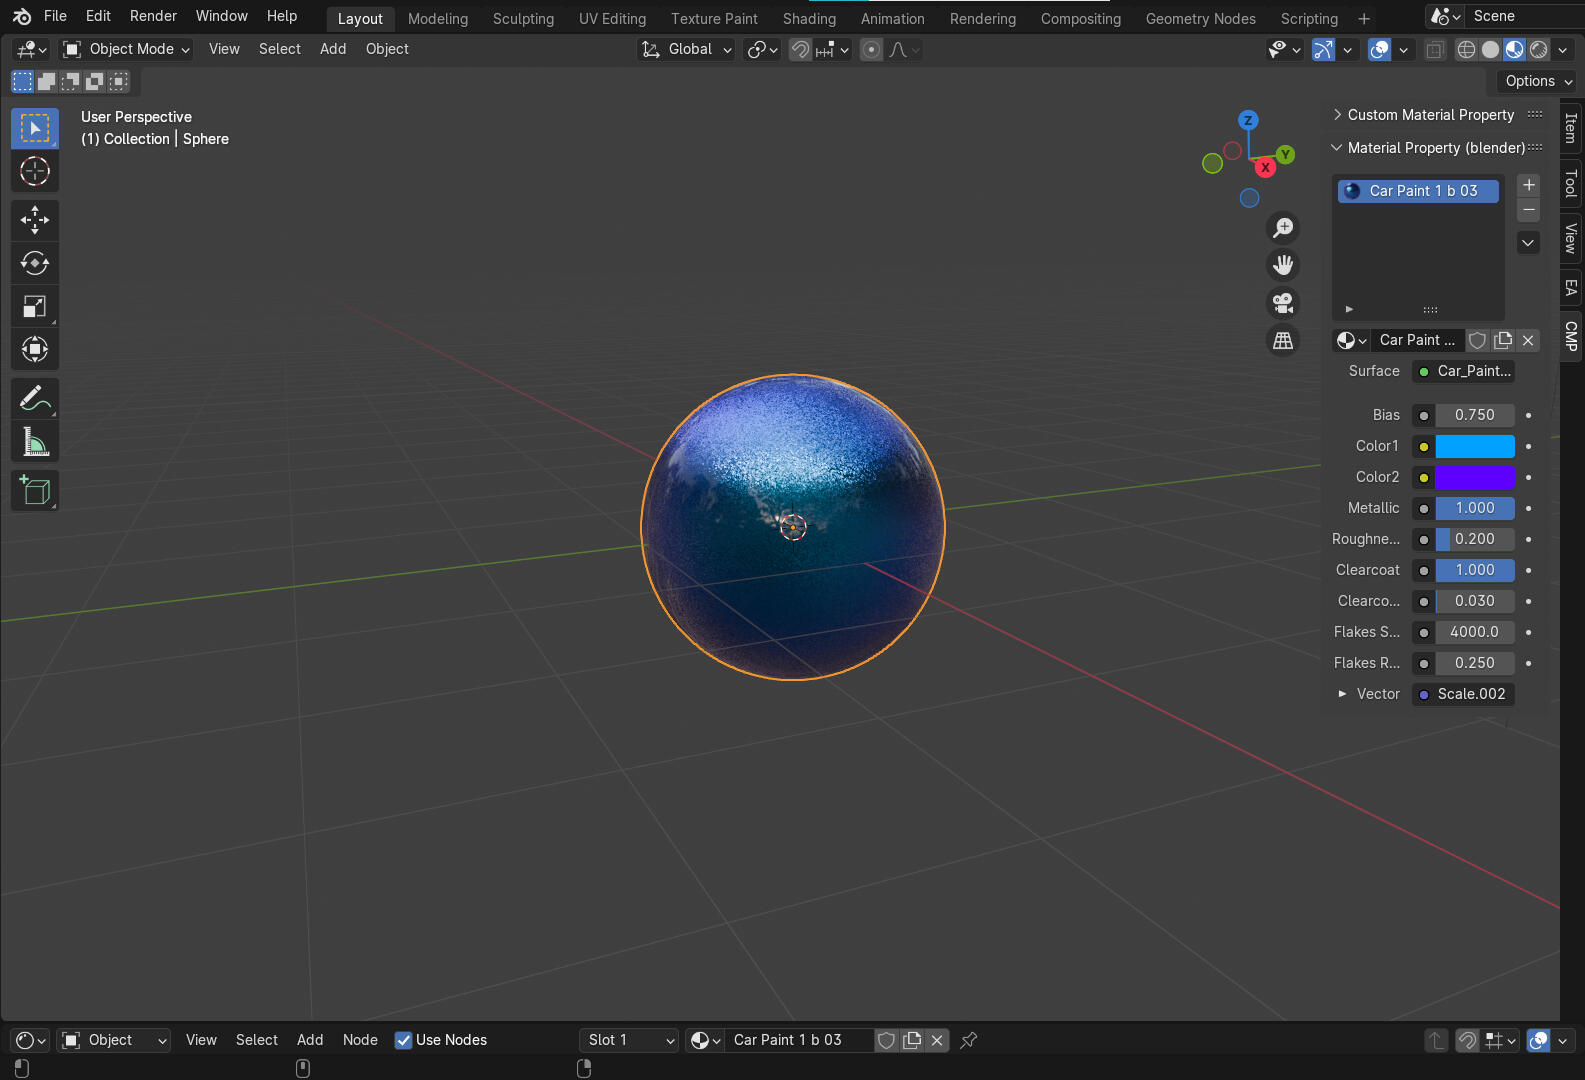The image size is (1585, 1080).
Task: Pick the Annotate tool
Action: [35, 399]
